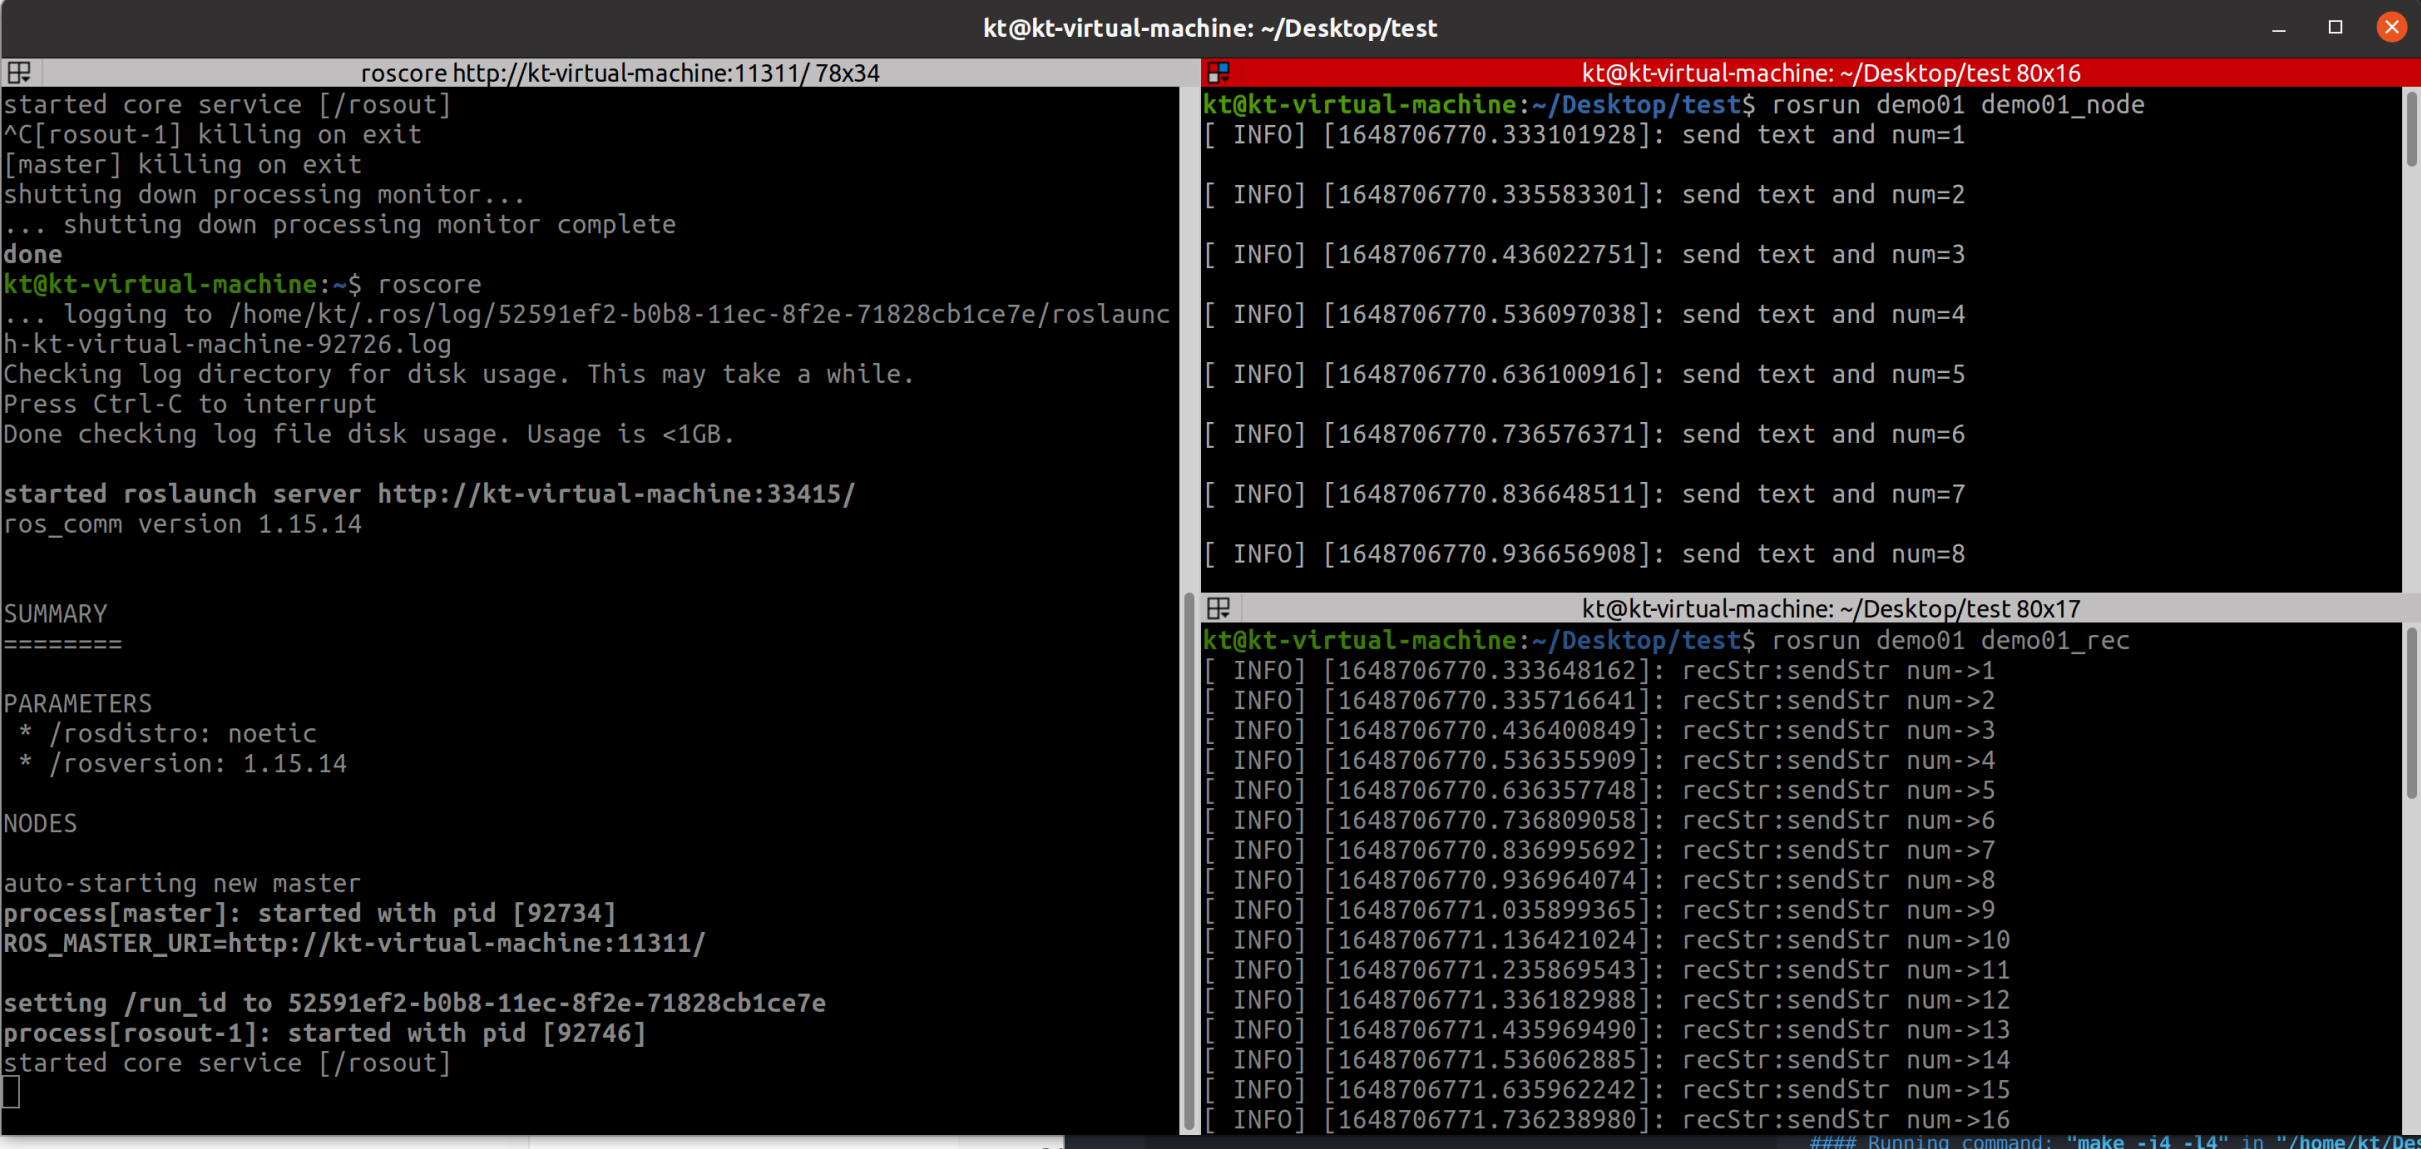Click scrollbar thumb of demo01_node pane
The image size is (2421, 1149).
tap(2411, 130)
